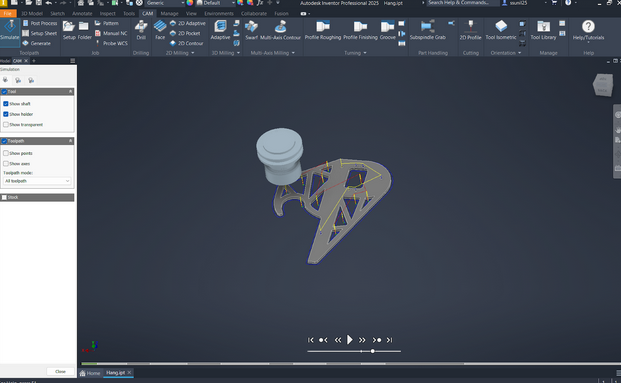The image size is (621, 383).
Task: Step to previous operation in simulation
Action: point(323,340)
